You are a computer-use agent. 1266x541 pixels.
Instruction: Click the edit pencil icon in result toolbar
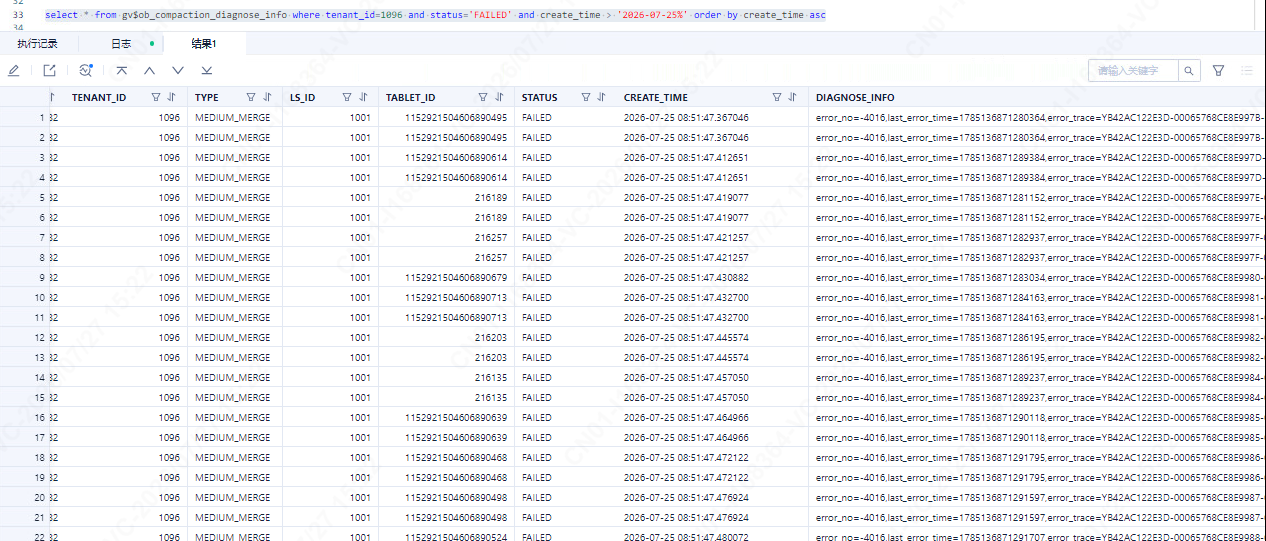(x=14, y=71)
